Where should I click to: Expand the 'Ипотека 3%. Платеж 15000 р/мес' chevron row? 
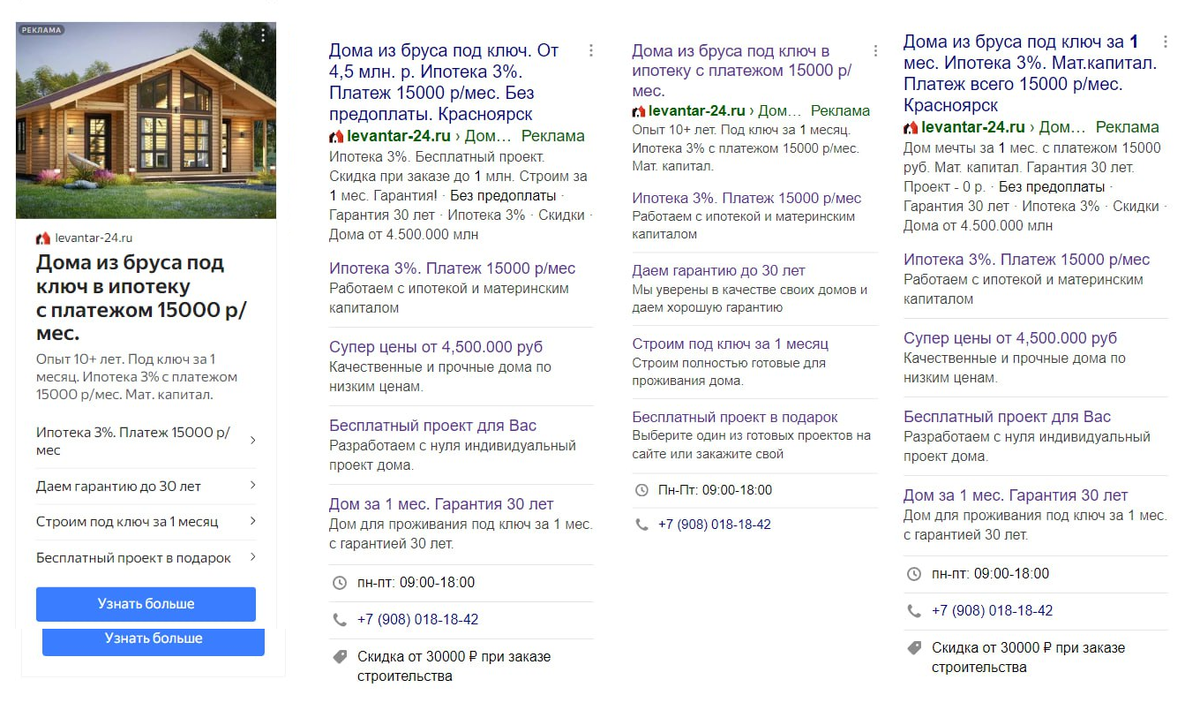(252, 441)
